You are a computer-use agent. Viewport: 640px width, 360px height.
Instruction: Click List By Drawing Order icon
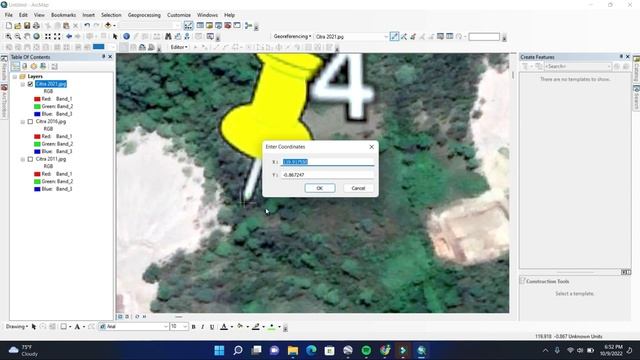[16, 66]
